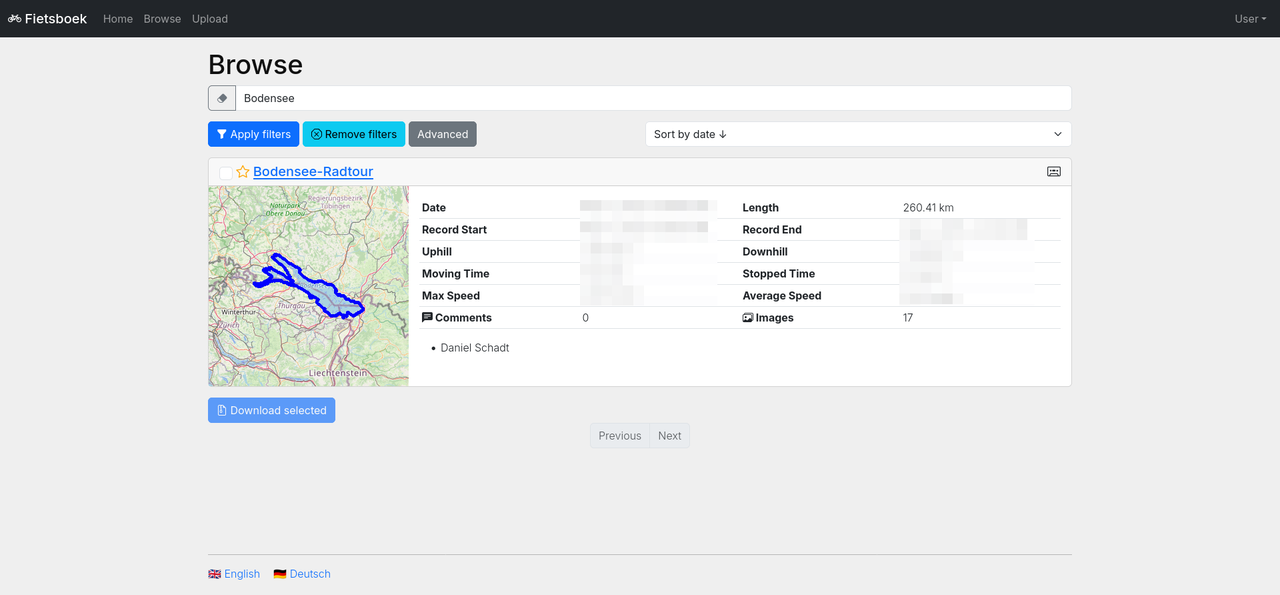Expand the Sort by date dropdown

tap(858, 134)
